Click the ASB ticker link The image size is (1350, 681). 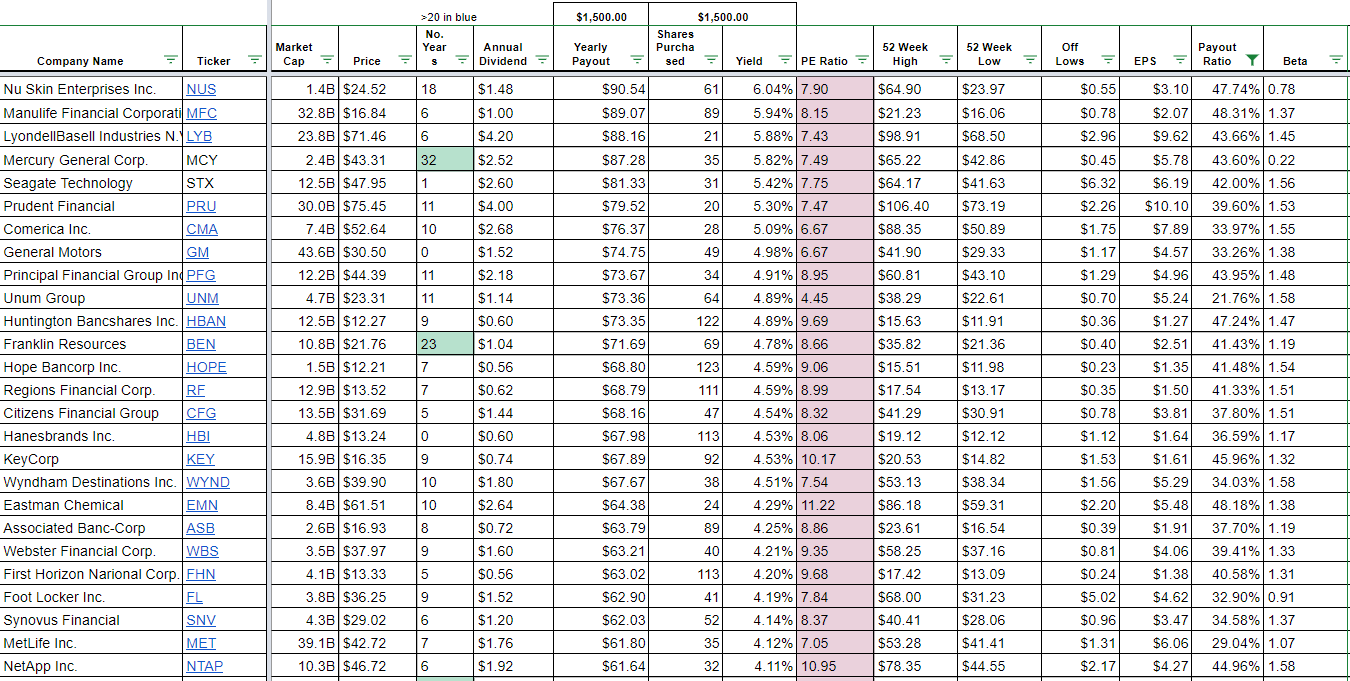pos(200,528)
